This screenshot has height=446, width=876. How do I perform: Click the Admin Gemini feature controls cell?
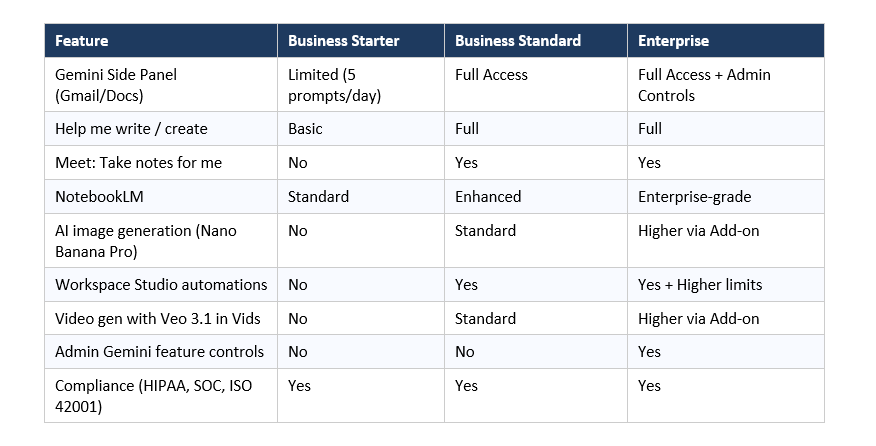point(159,352)
